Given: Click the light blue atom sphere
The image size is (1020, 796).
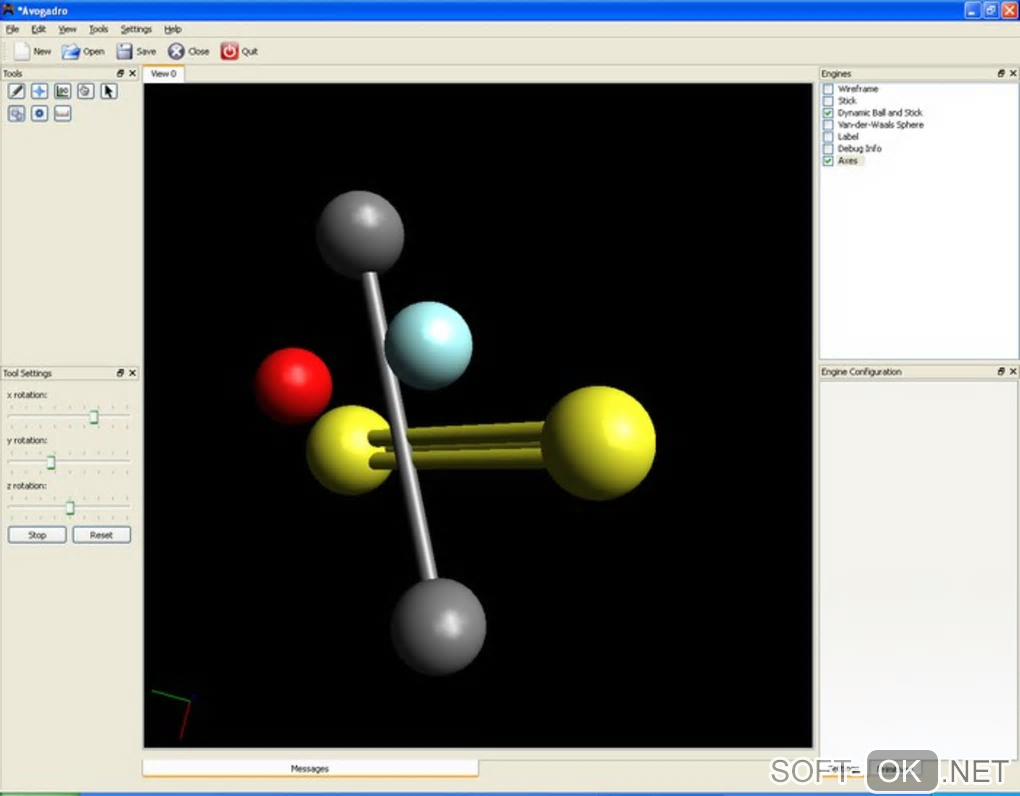Looking at the screenshot, I should (429, 345).
